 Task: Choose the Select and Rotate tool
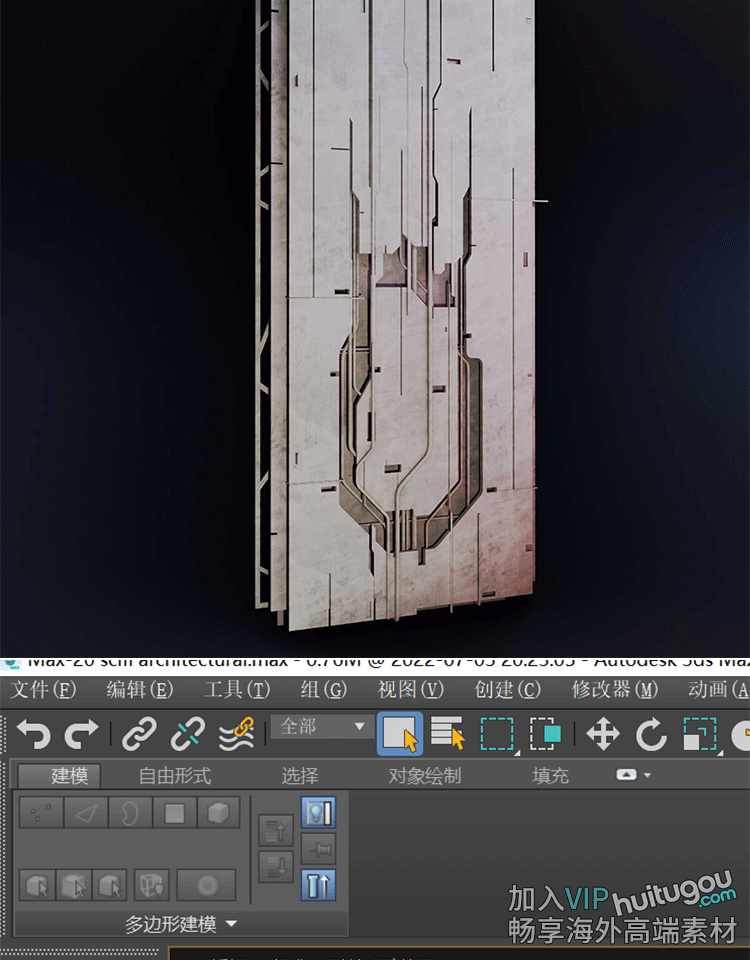[651, 735]
